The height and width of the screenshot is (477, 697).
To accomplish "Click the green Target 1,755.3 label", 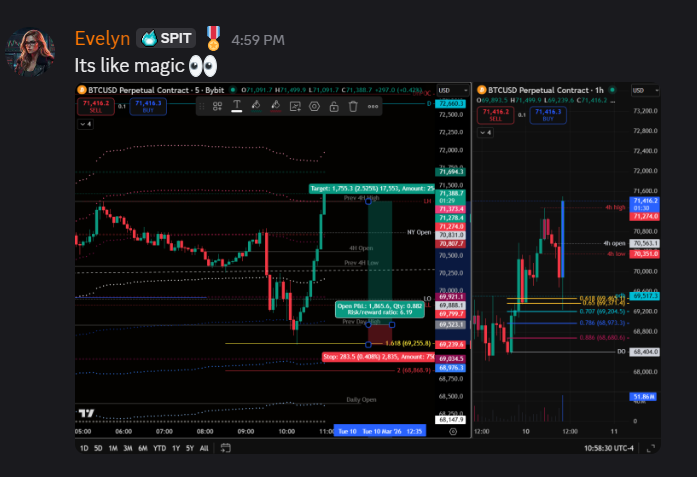I will coord(372,188).
